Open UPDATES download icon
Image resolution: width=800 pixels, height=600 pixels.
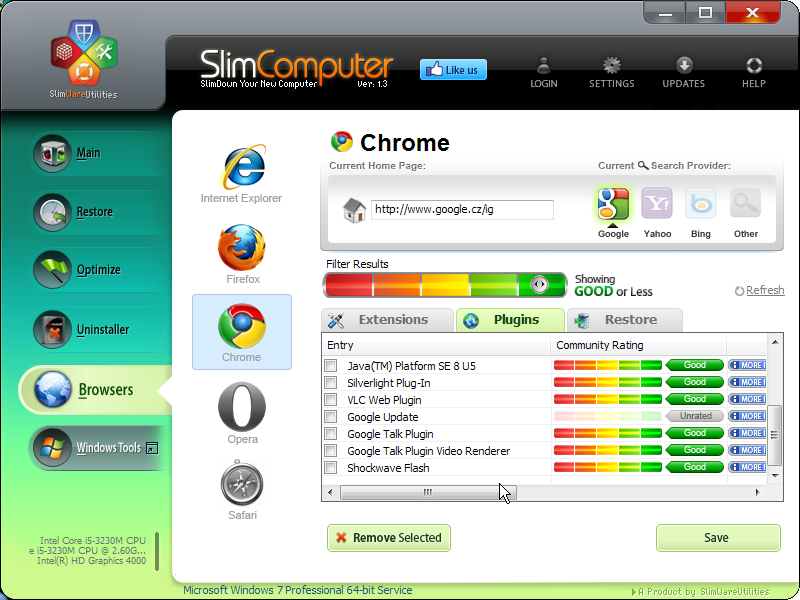point(684,72)
